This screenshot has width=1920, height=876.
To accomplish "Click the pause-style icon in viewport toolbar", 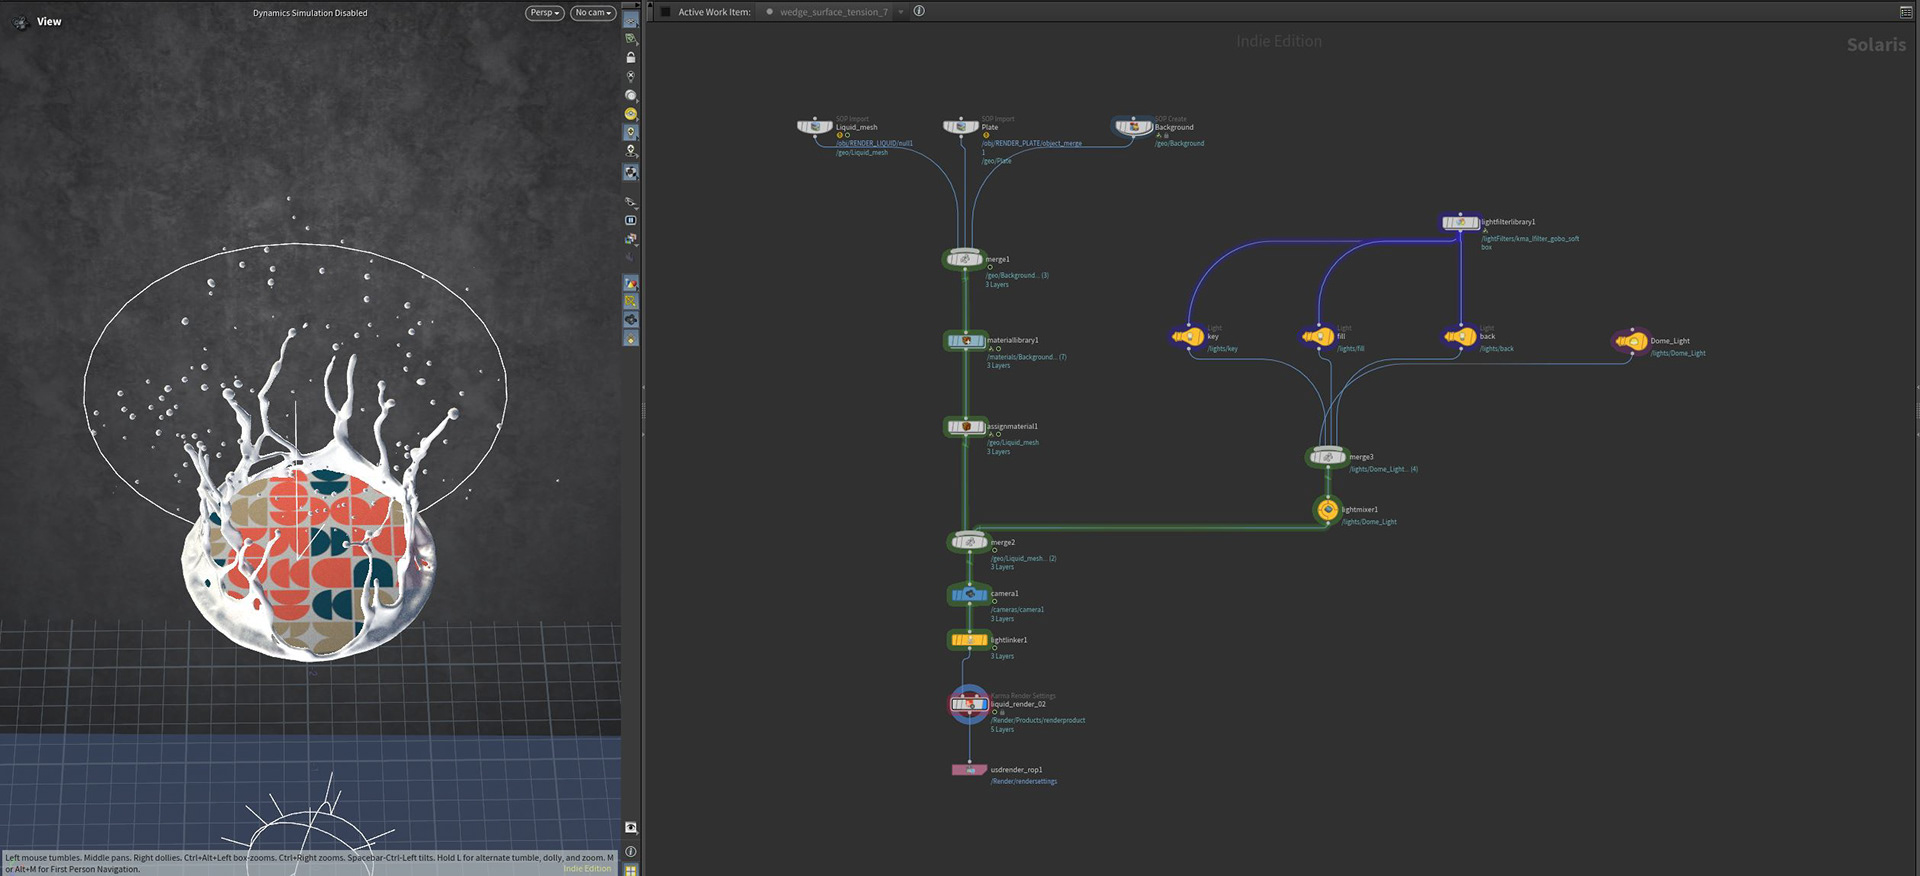I will pos(631,220).
